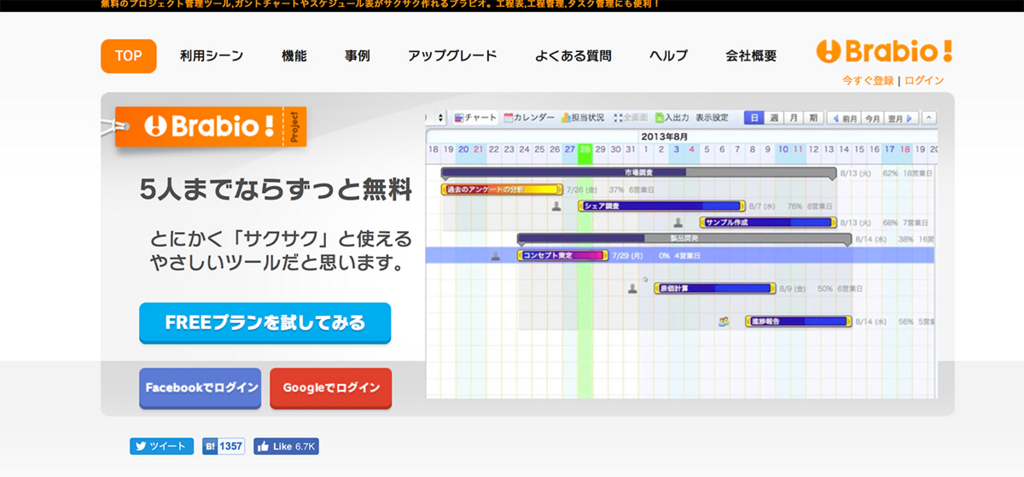Select the 日 day scale toggle
1024x477 pixels.
pos(754,118)
